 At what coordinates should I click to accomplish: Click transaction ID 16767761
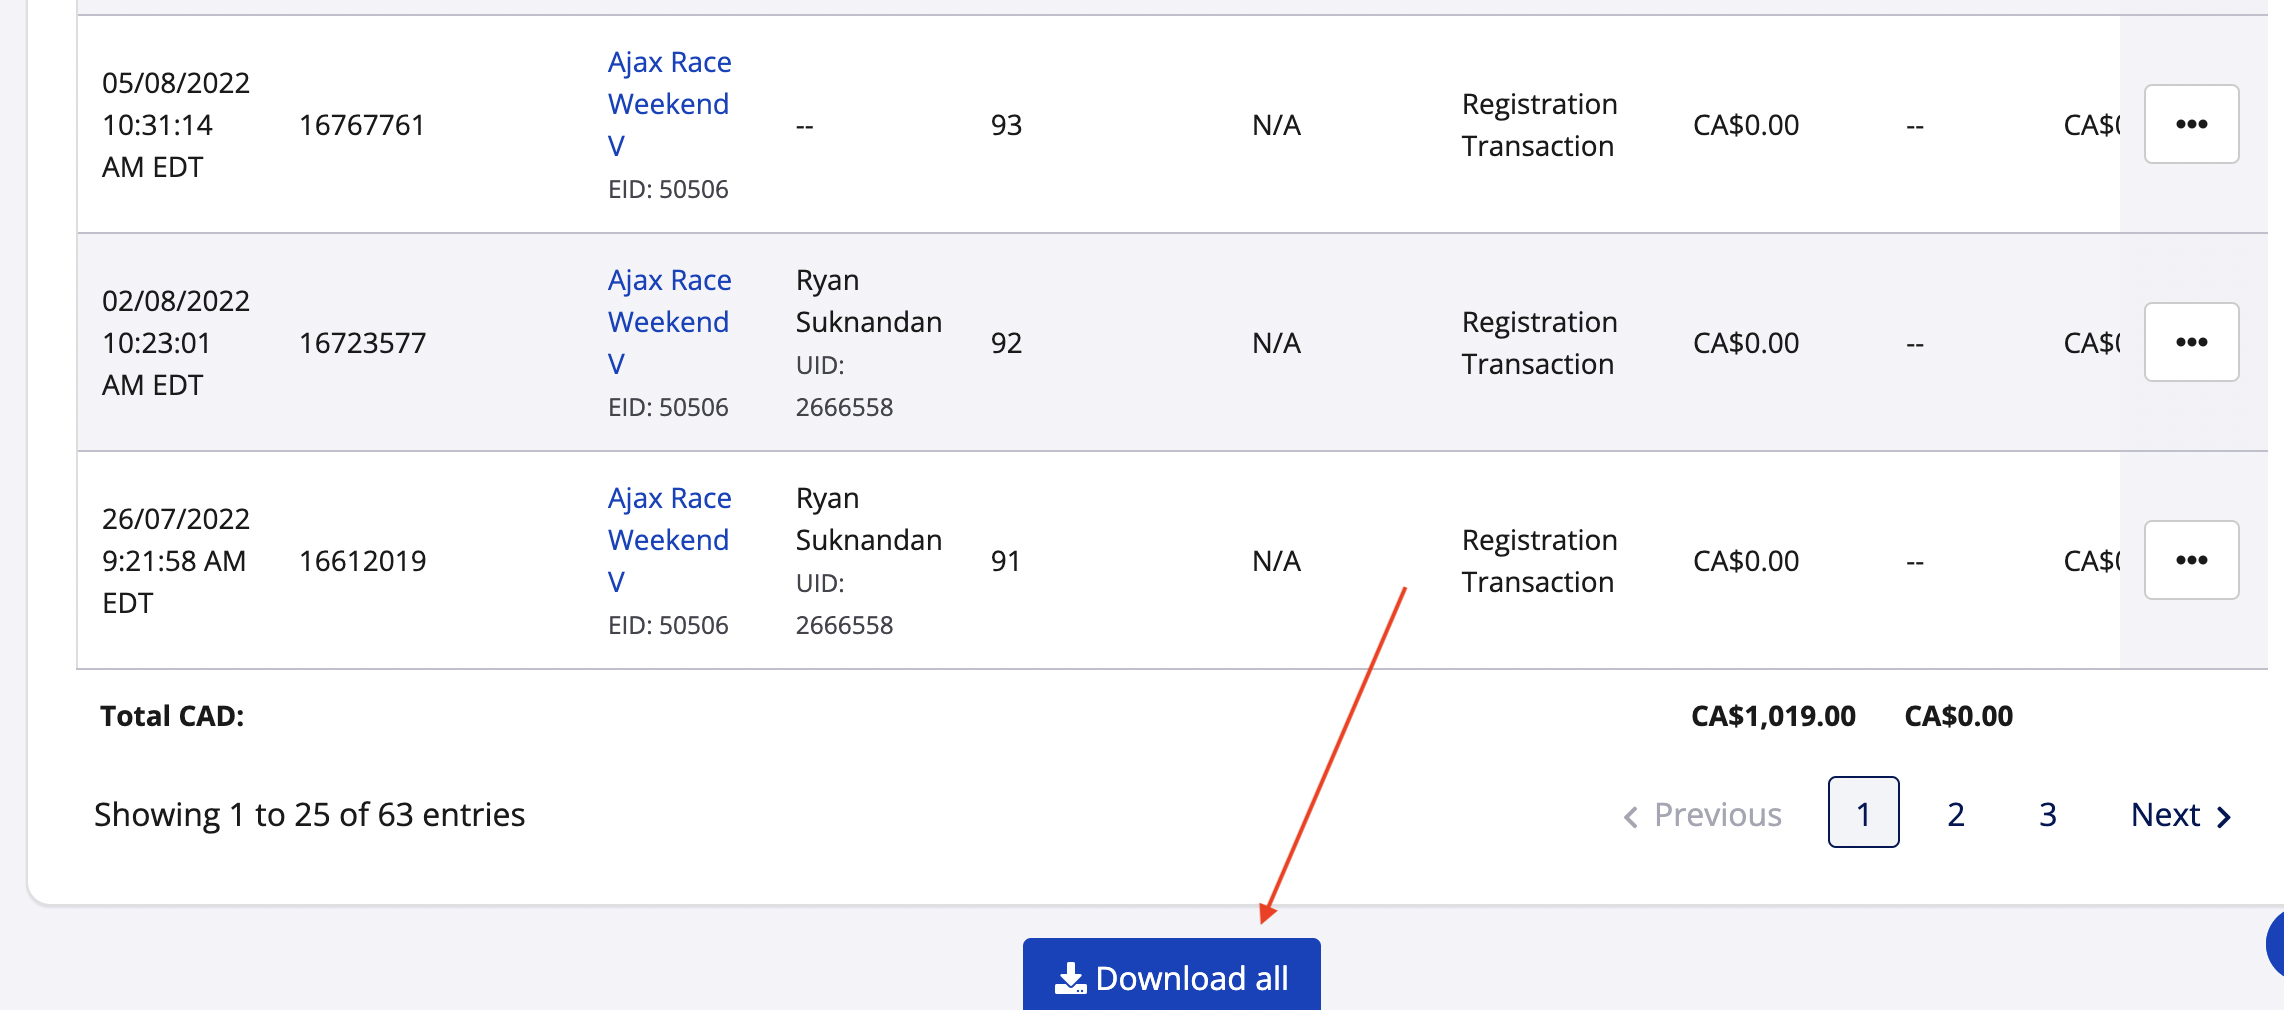pyautogui.click(x=362, y=125)
